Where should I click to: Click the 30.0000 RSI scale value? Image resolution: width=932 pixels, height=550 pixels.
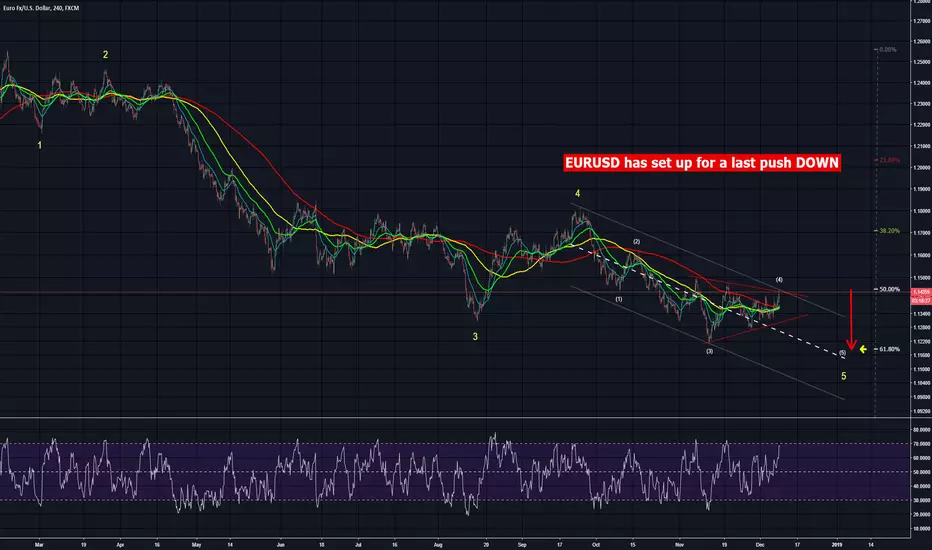click(922, 500)
